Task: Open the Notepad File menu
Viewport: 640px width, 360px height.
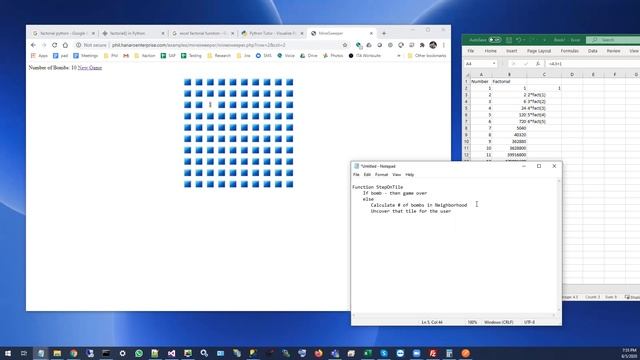Action: coord(356,175)
